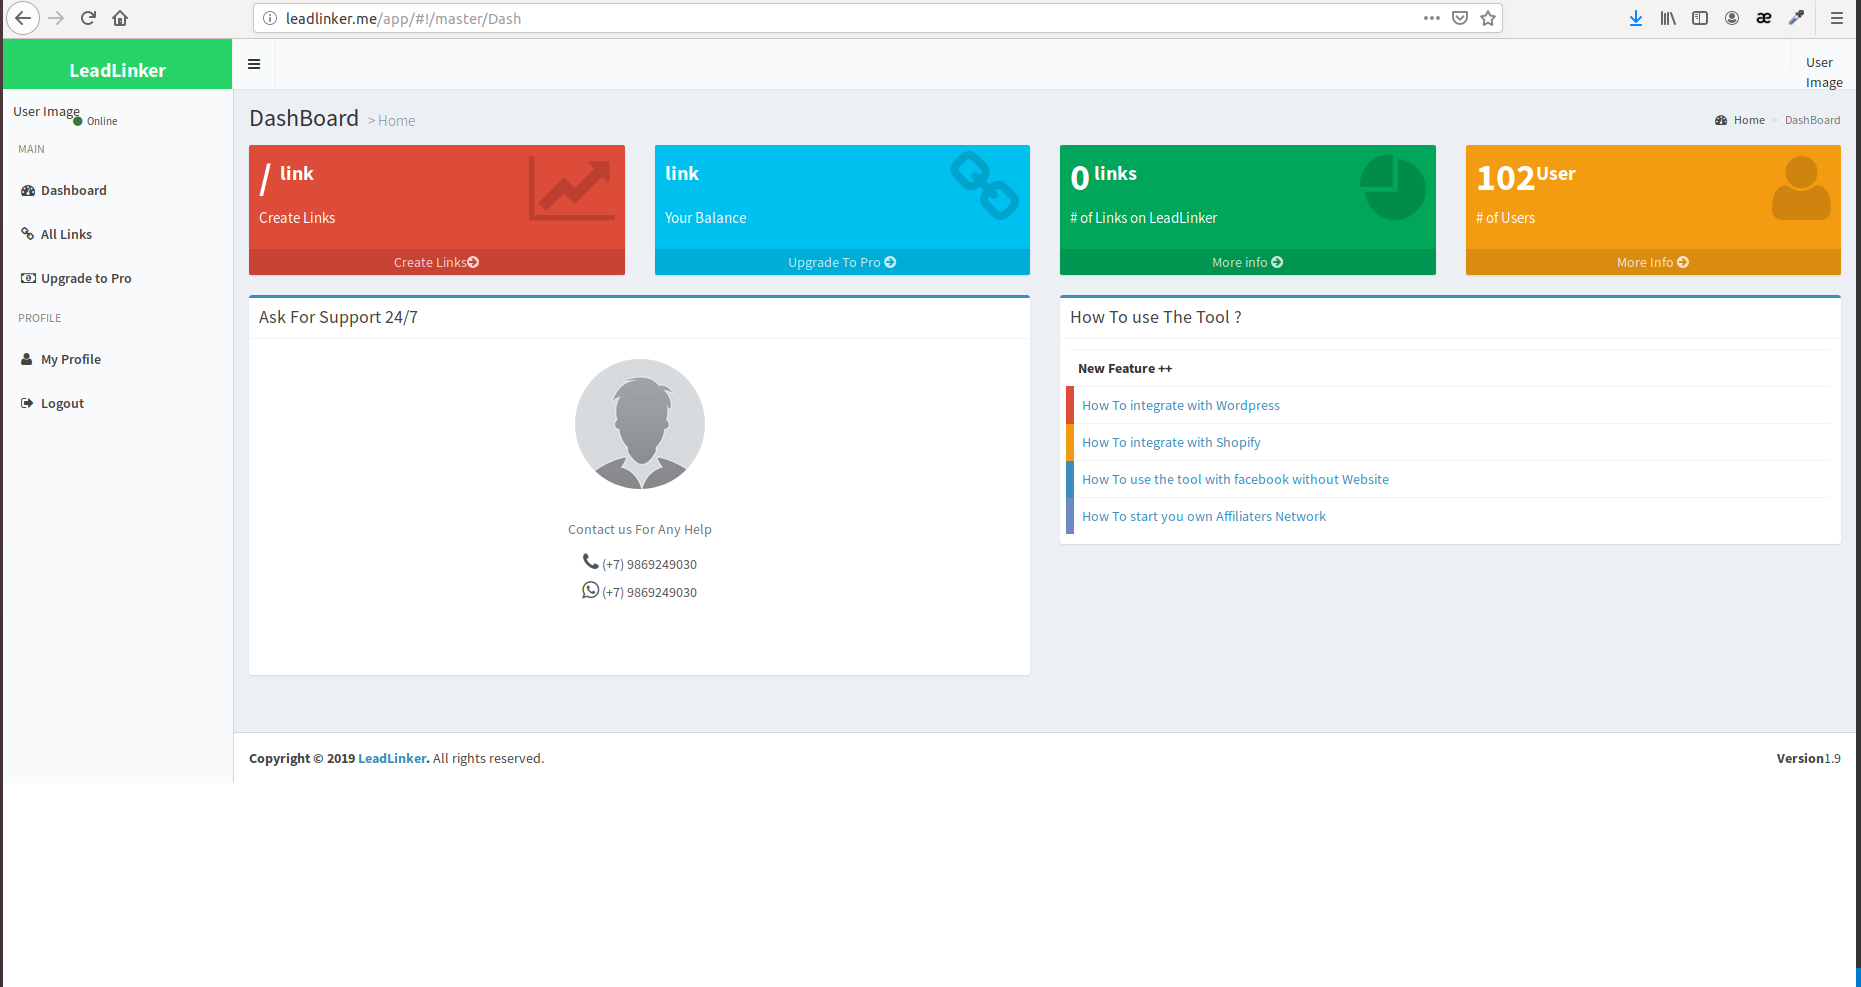1861x987 pixels.
Task: Go to browser home icon
Action: pyautogui.click(x=120, y=18)
